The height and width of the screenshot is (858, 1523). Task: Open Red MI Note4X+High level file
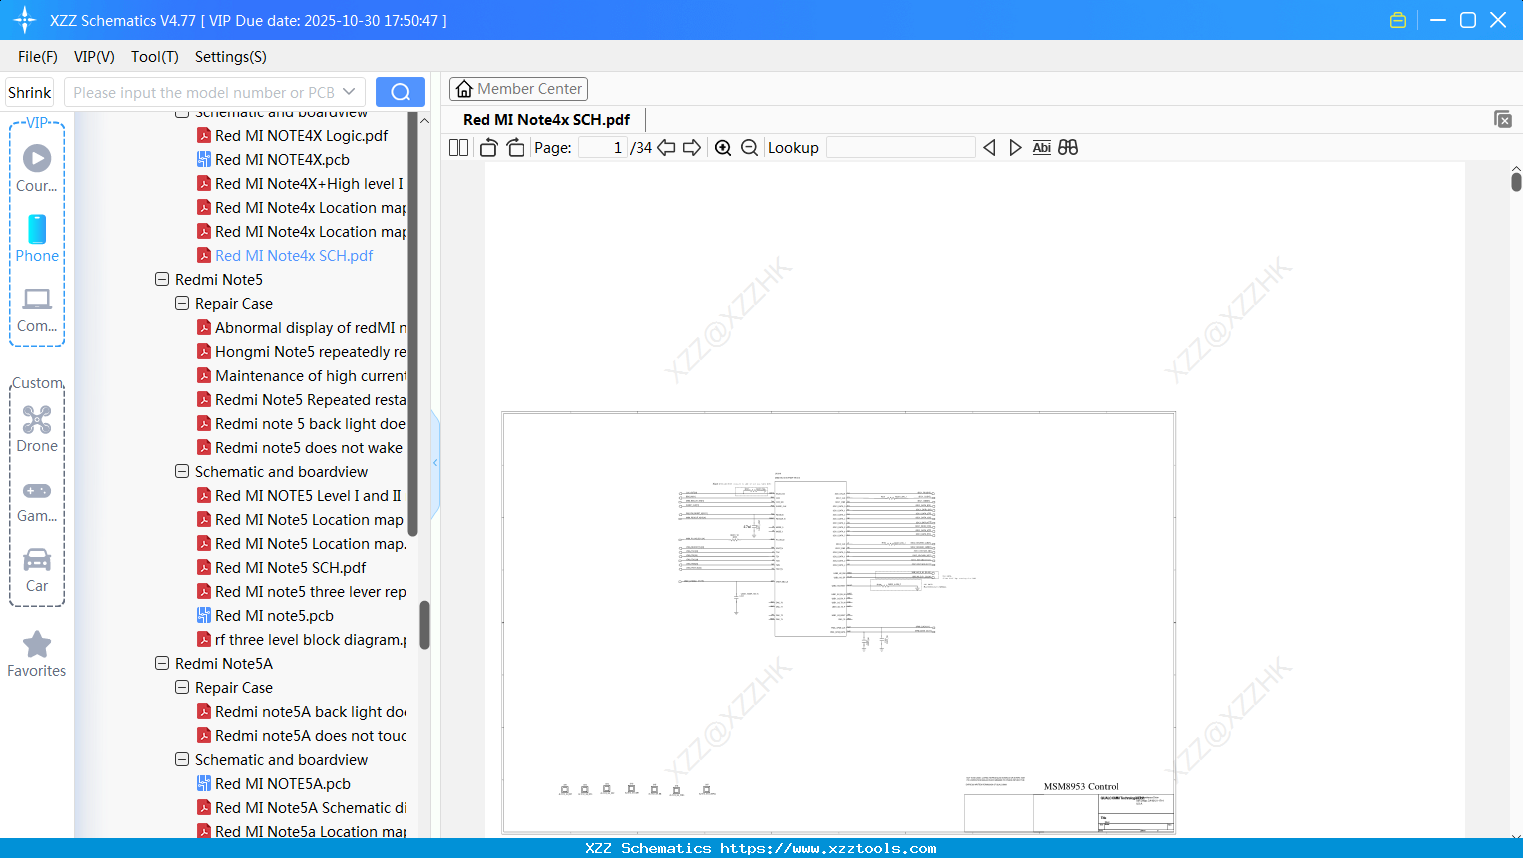click(x=301, y=184)
